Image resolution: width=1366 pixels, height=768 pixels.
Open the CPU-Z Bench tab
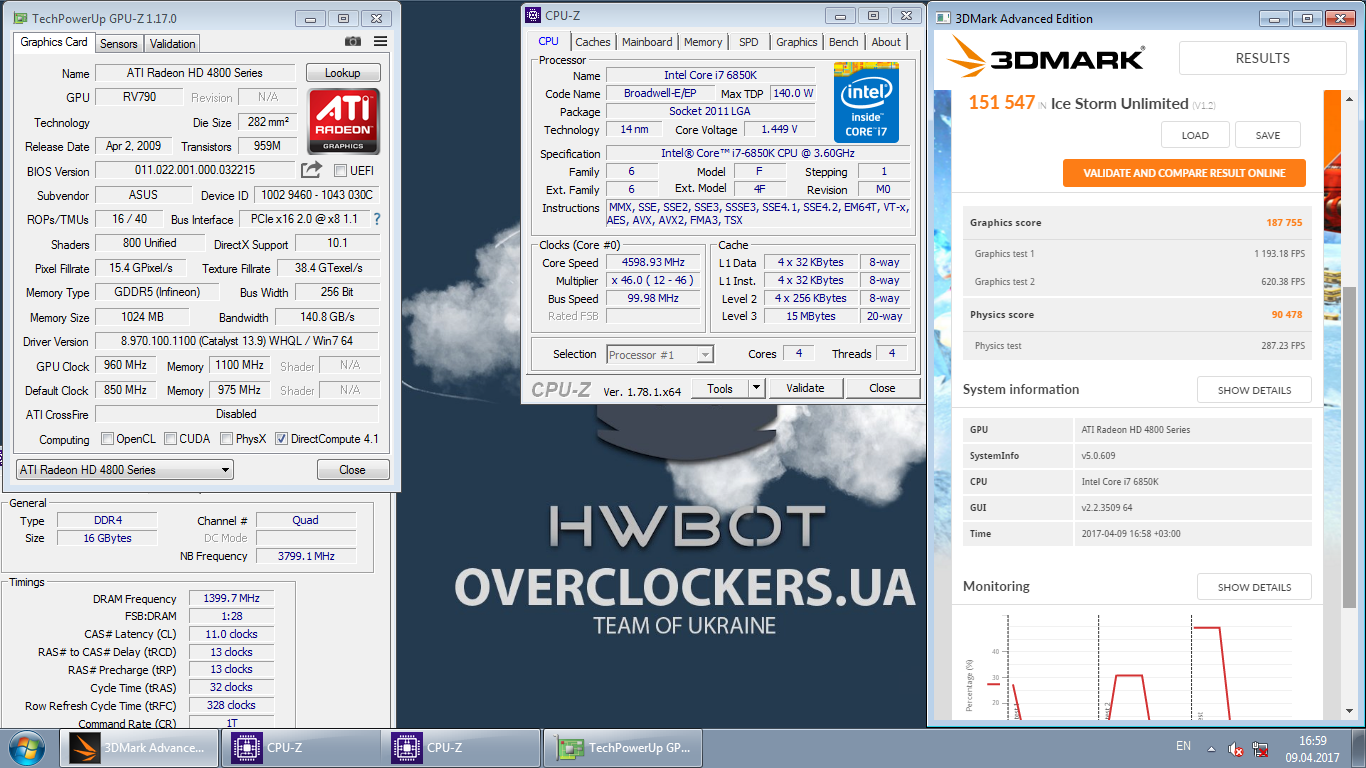click(x=844, y=42)
